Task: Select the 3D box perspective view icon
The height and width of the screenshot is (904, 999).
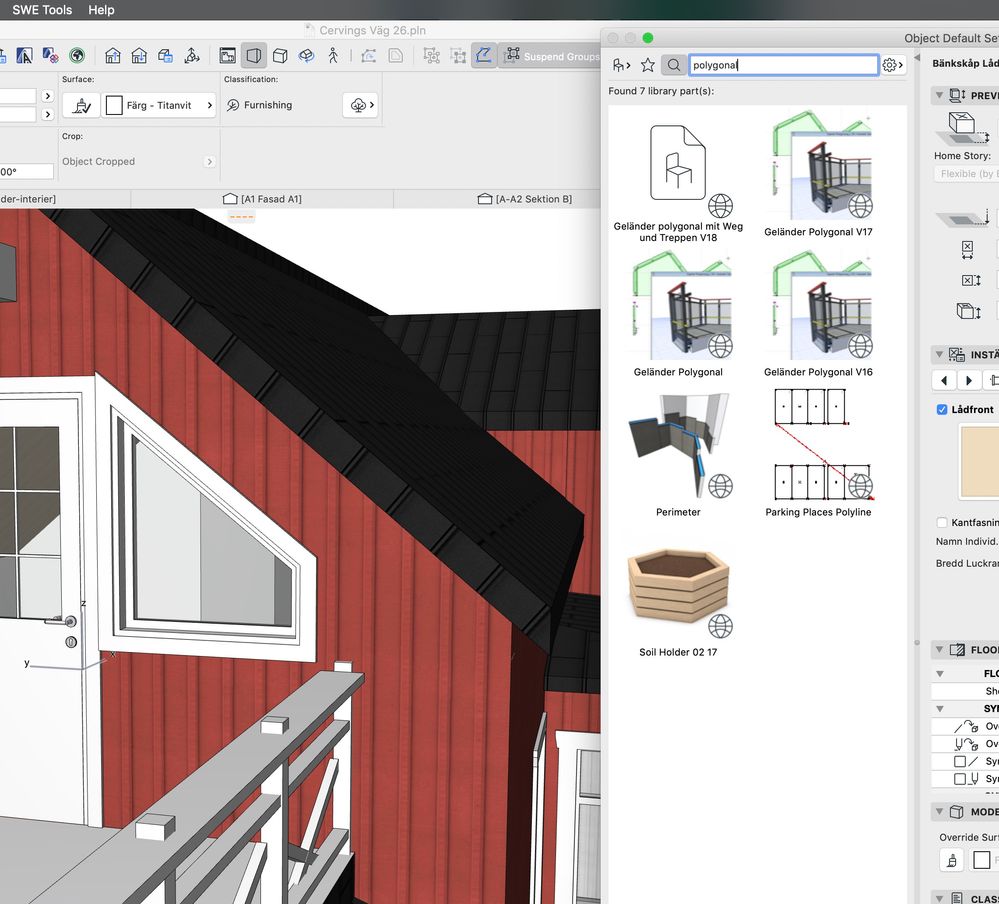Action: coord(281,56)
